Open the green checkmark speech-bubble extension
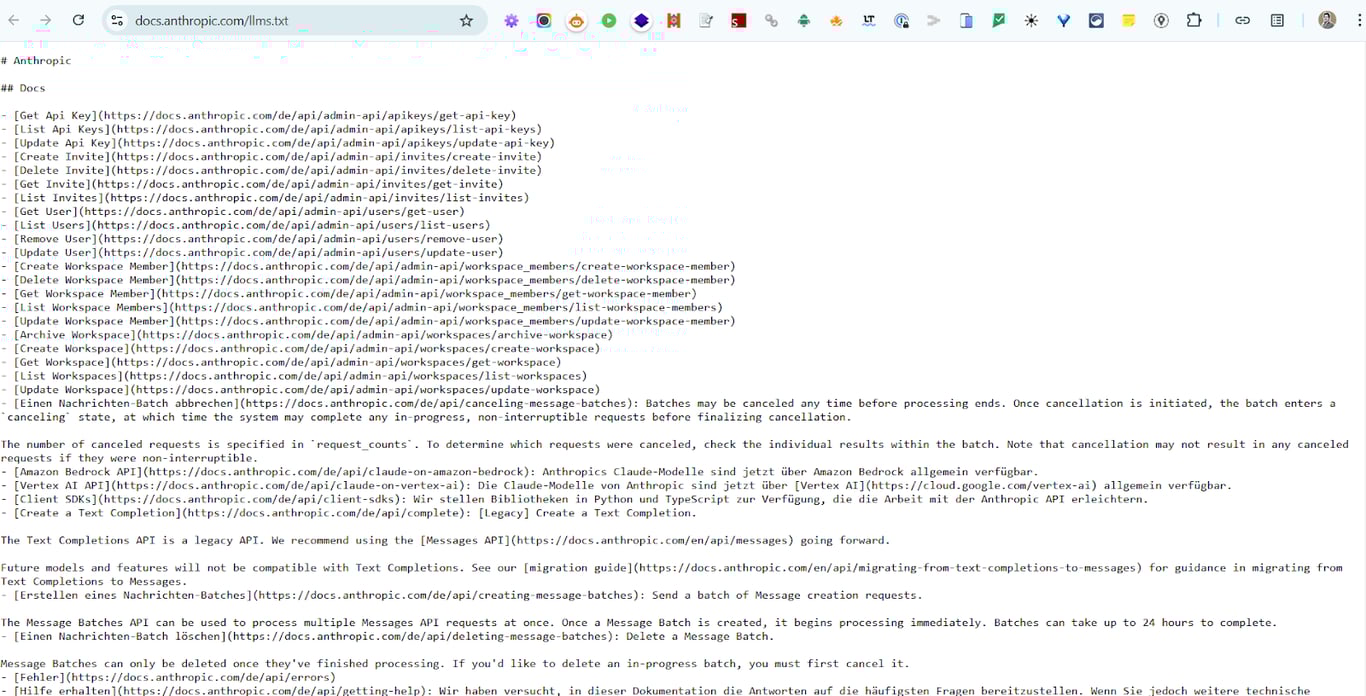 point(999,20)
